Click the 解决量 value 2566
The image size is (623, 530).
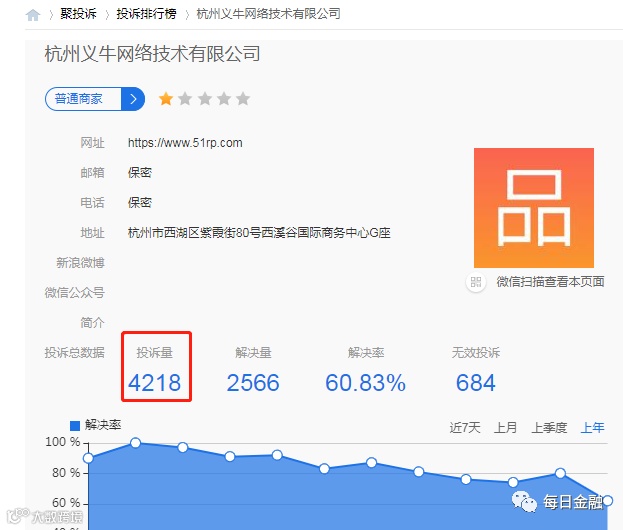[x=253, y=383]
